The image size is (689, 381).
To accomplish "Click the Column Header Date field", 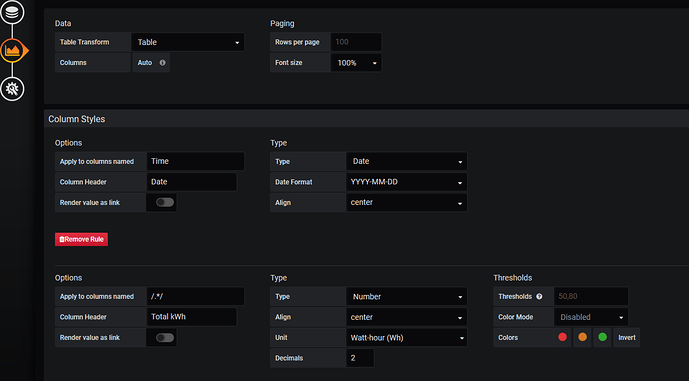I will coord(192,182).
